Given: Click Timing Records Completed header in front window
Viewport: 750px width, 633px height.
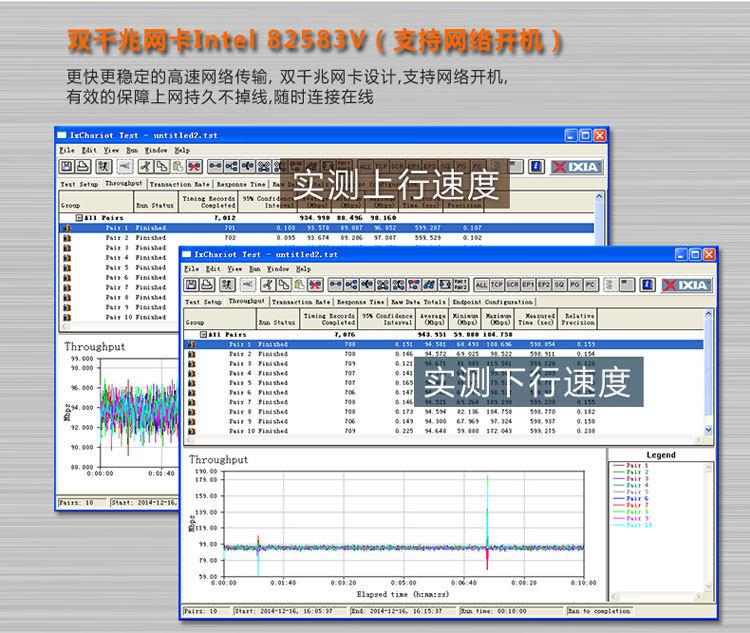Looking at the screenshot, I should (x=329, y=319).
